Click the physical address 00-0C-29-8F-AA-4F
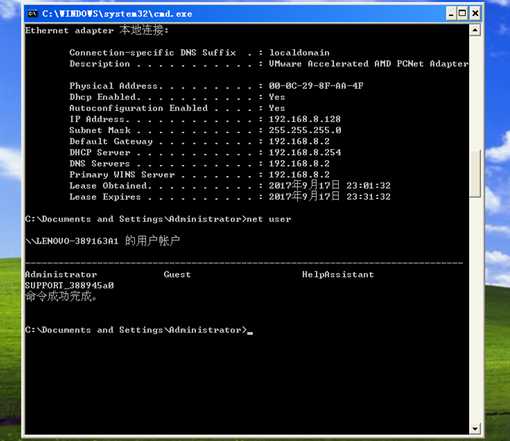This screenshot has width=510, height=441. (316, 86)
